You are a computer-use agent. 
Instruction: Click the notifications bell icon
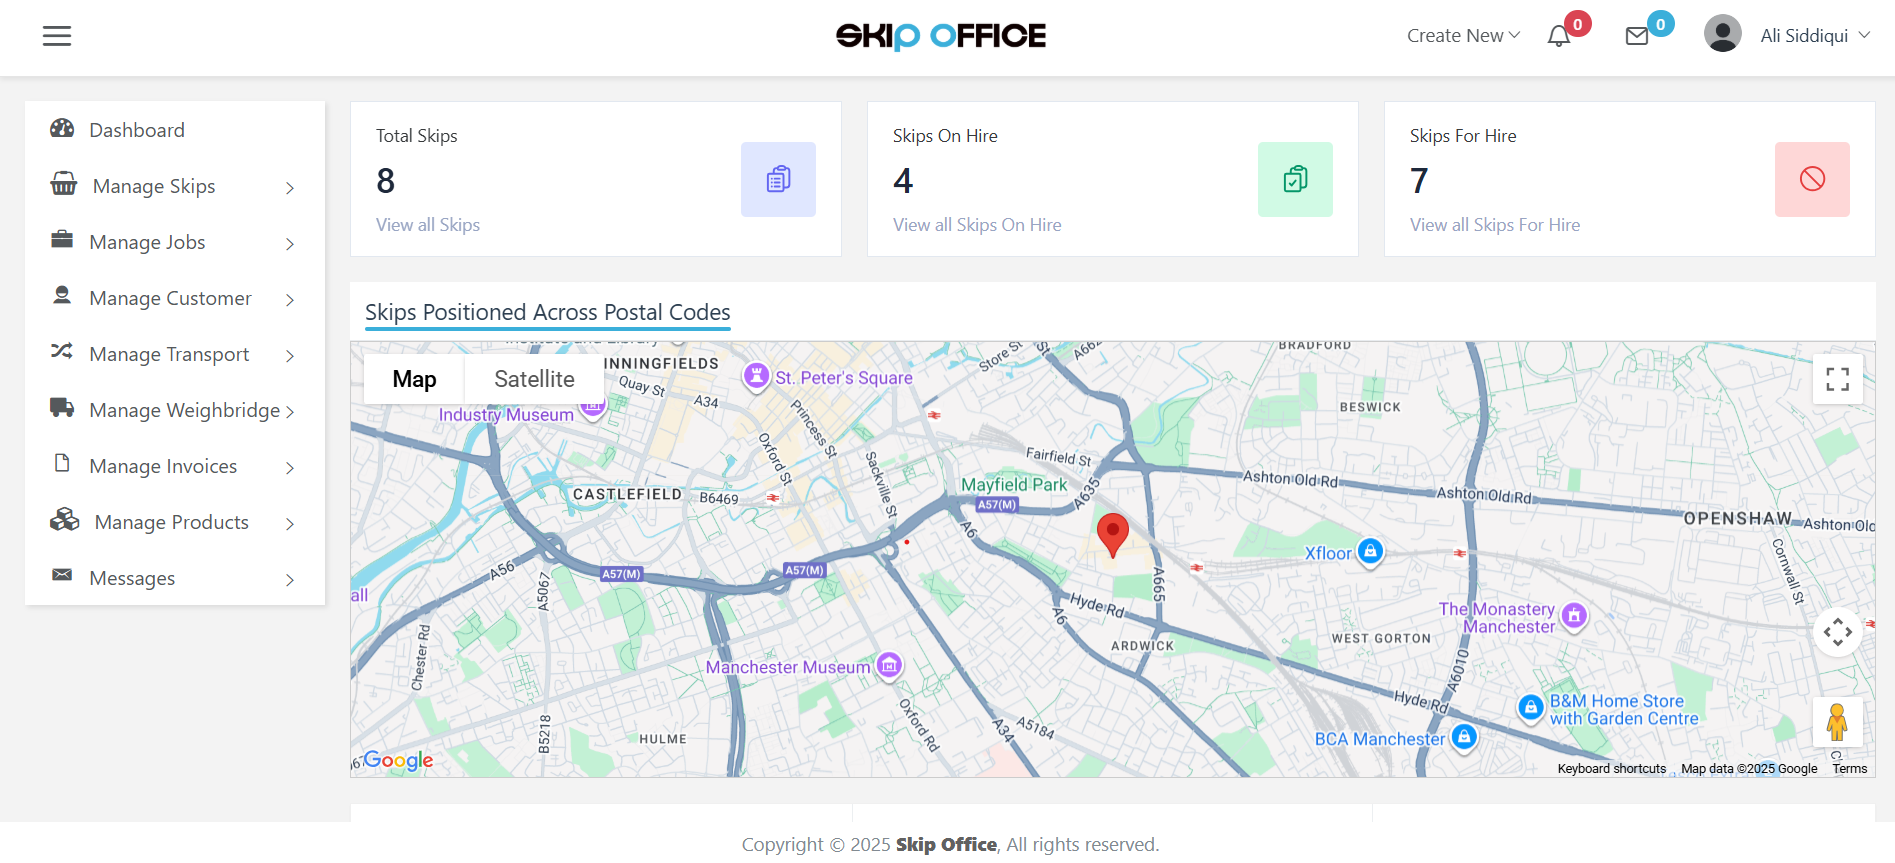pos(1558,37)
